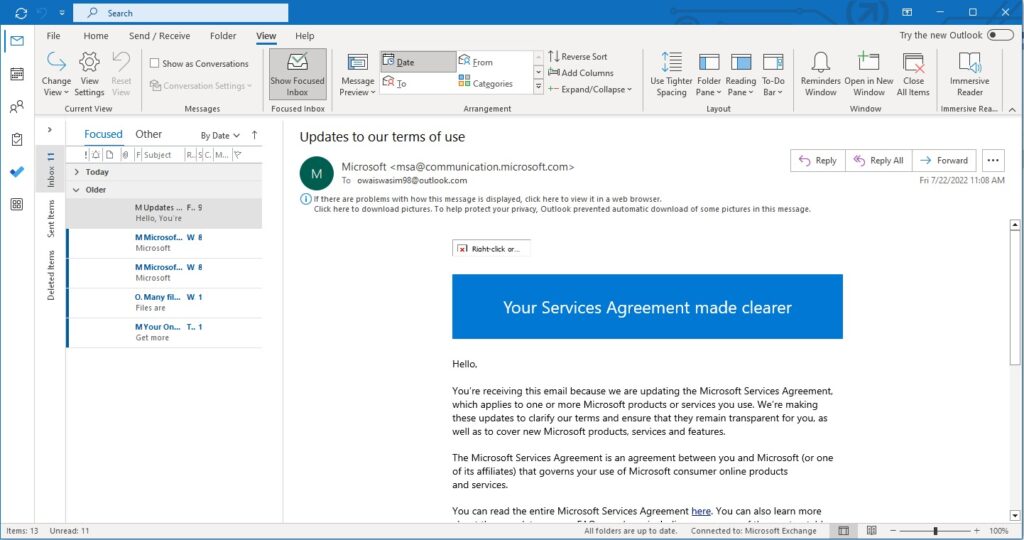This screenshot has height=540, width=1024.
Task: Switch to Folder ribbon tab
Action: (223, 36)
